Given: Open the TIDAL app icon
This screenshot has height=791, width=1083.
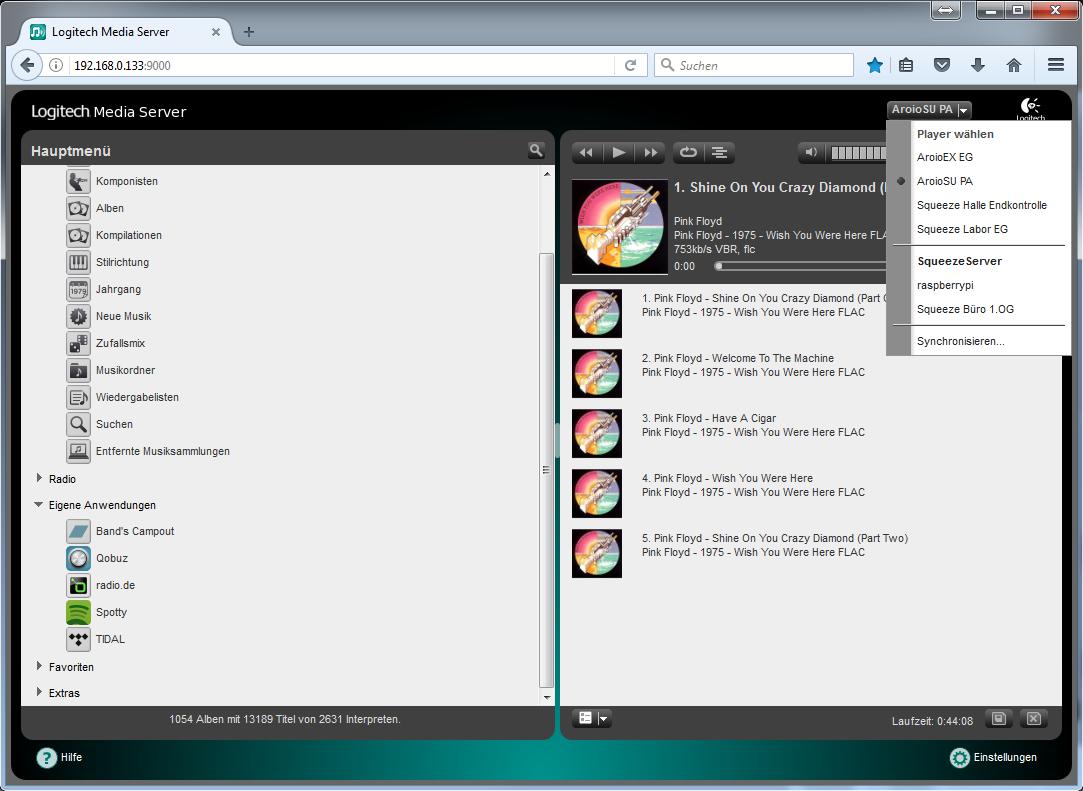Looking at the screenshot, I should (x=78, y=639).
